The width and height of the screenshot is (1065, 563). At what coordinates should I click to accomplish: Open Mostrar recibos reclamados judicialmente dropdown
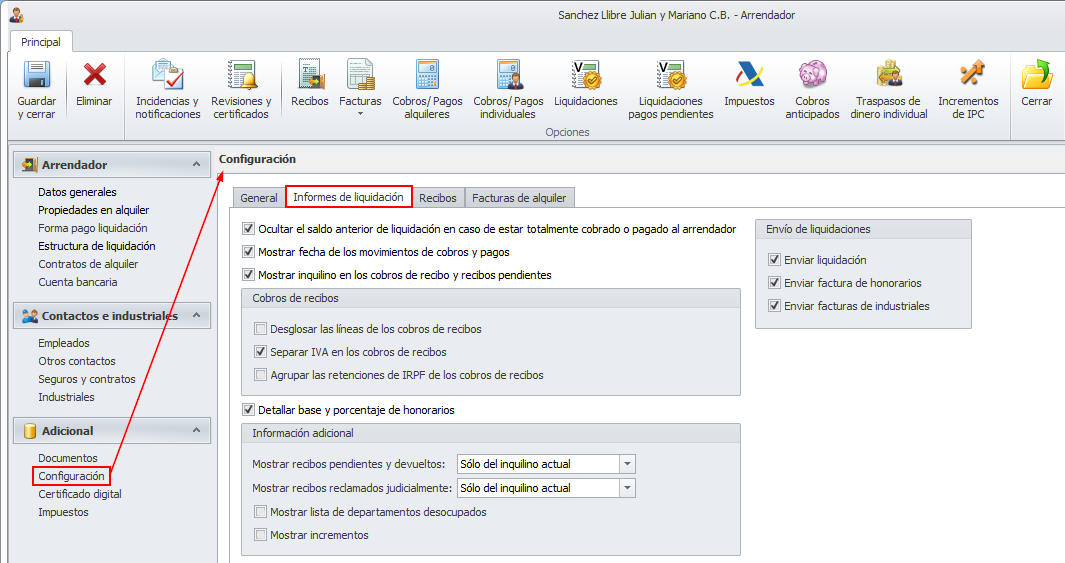coord(628,488)
